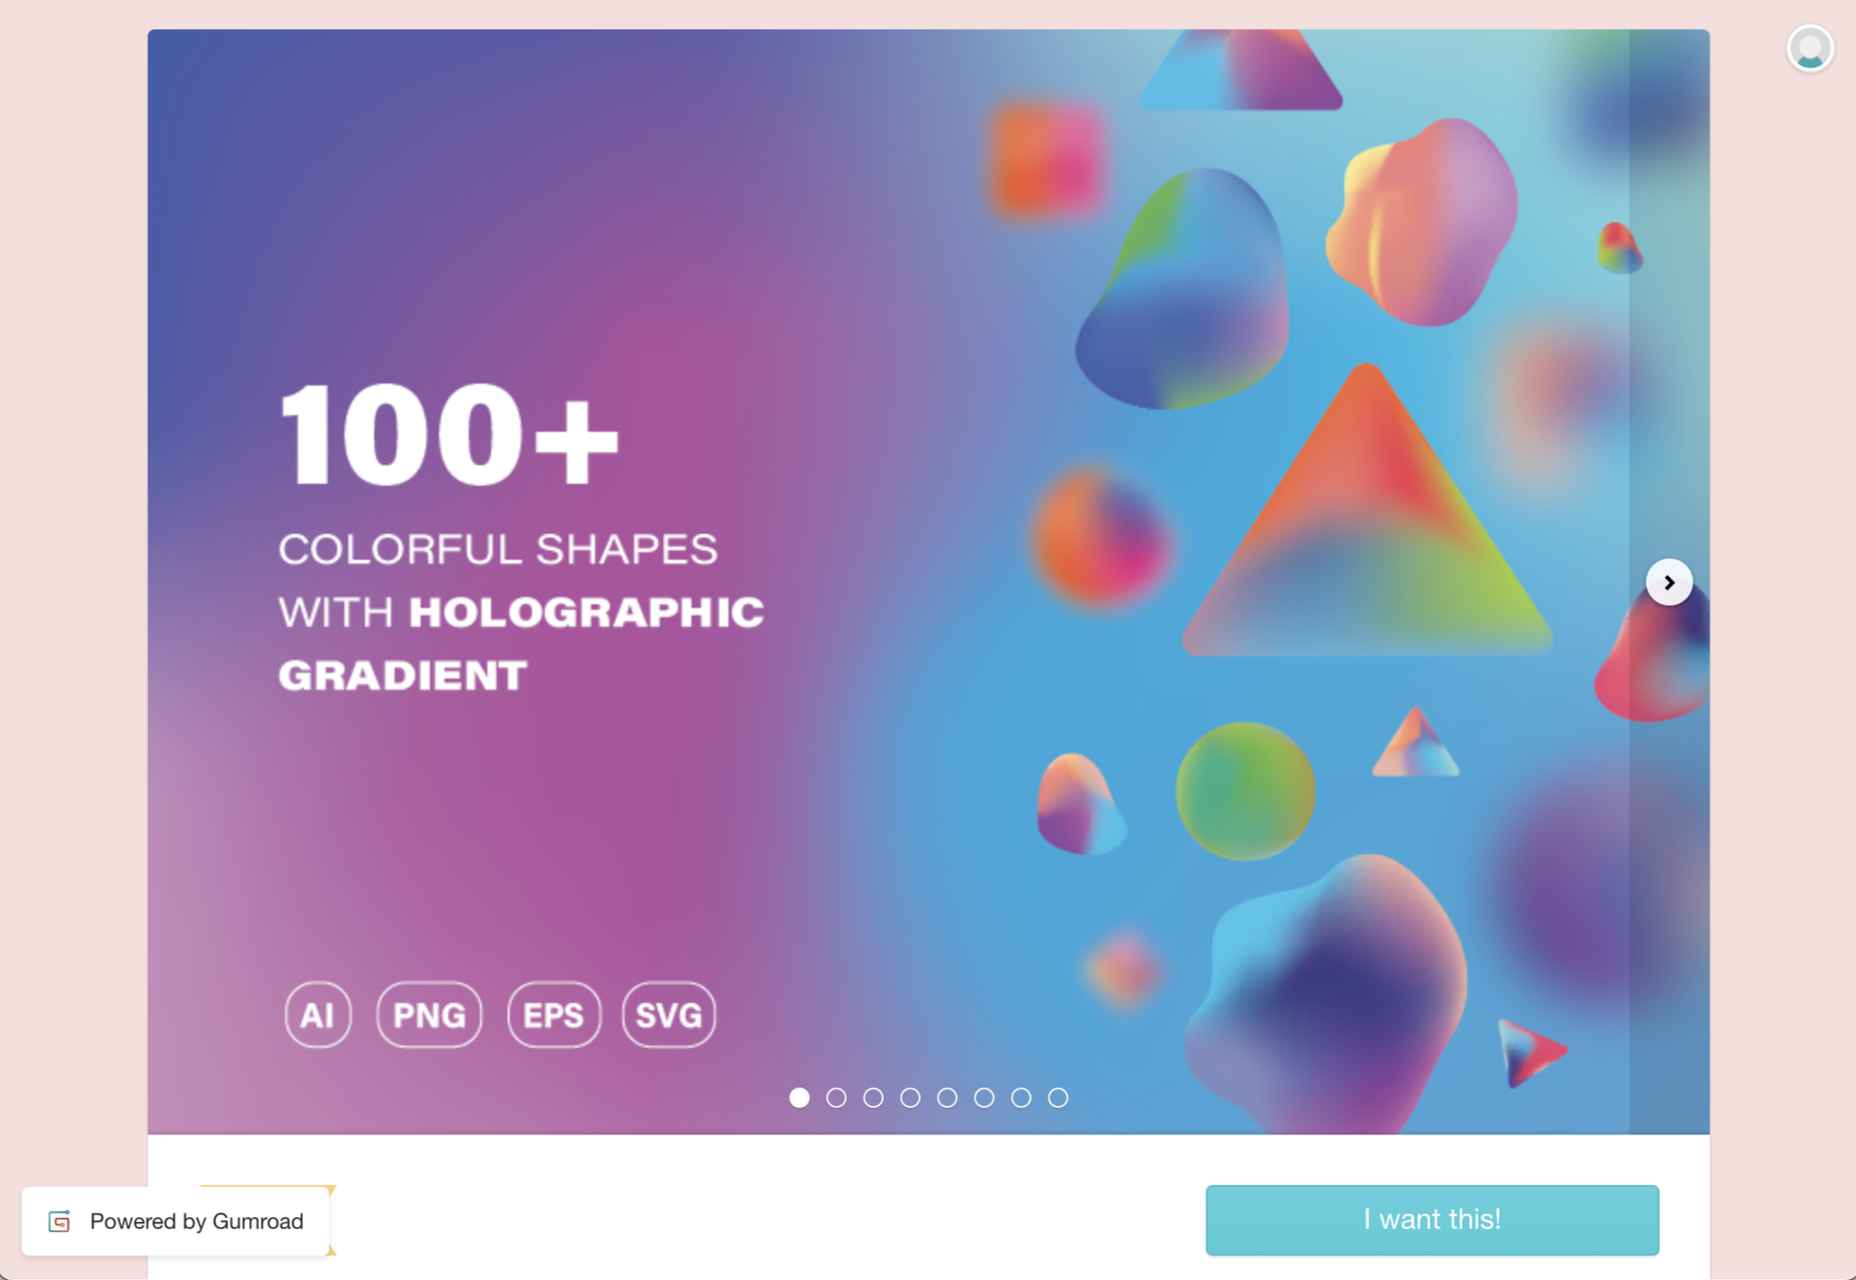Click the Gumroad logo icon
The width and height of the screenshot is (1856, 1280).
[59, 1221]
